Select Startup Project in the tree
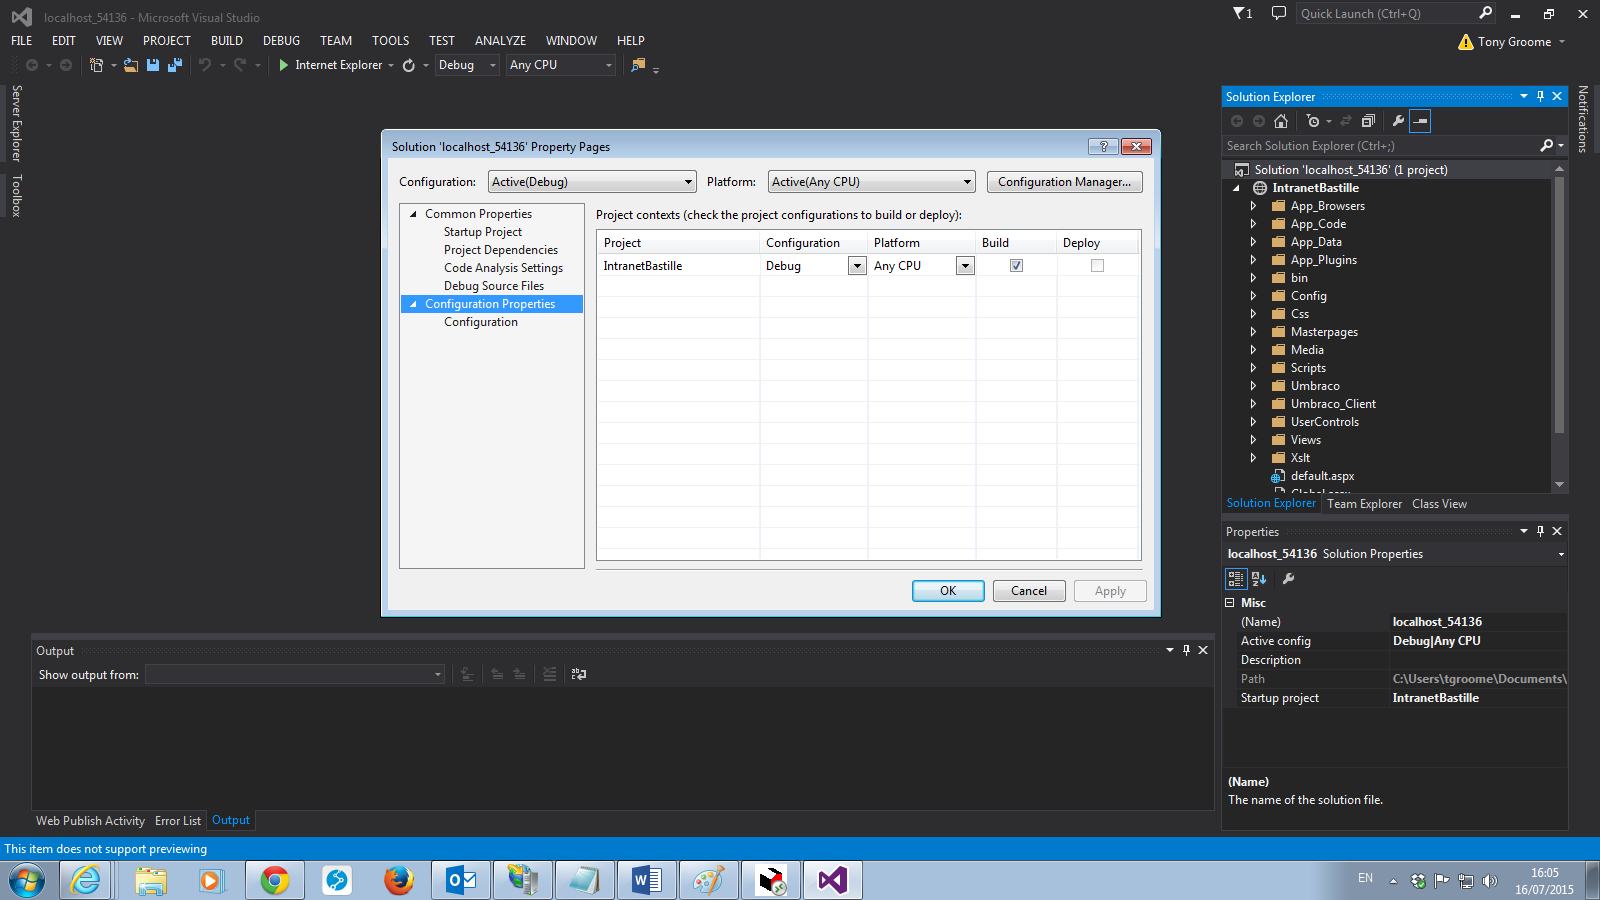 [483, 232]
